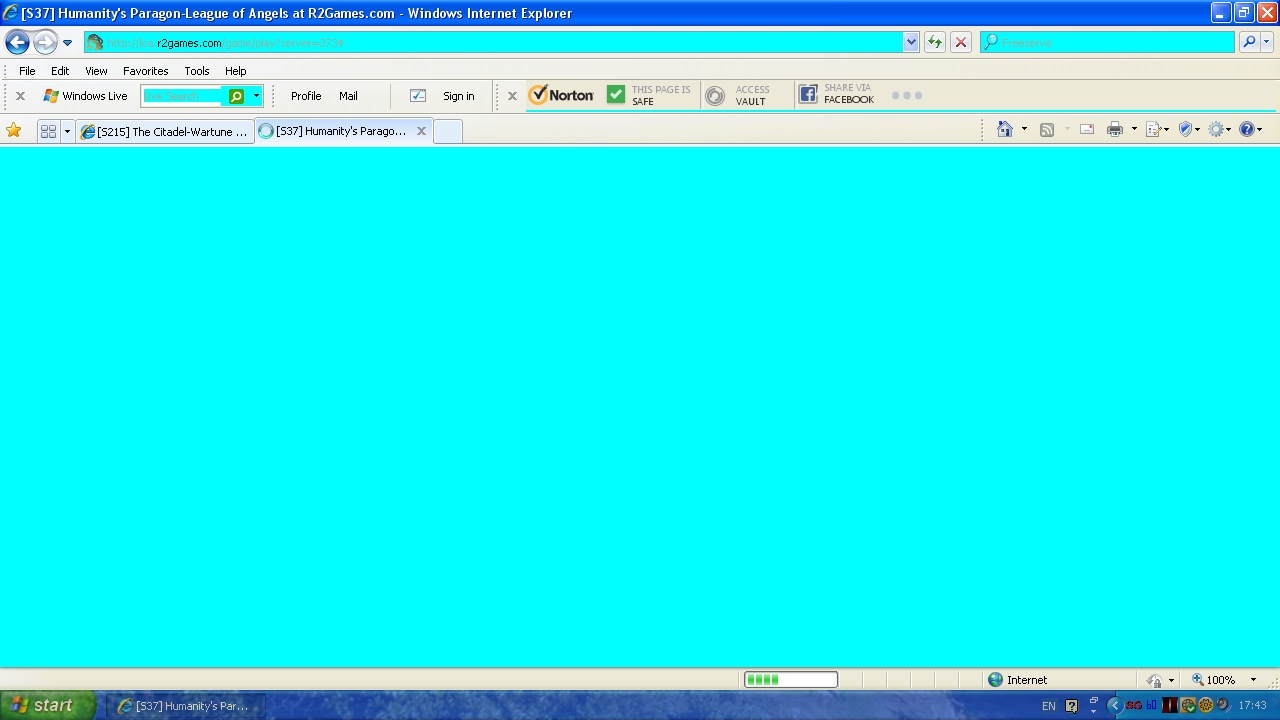Expand the zoom level 100% dropdown
The image size is (1280, 720).
coord(1253,680)
